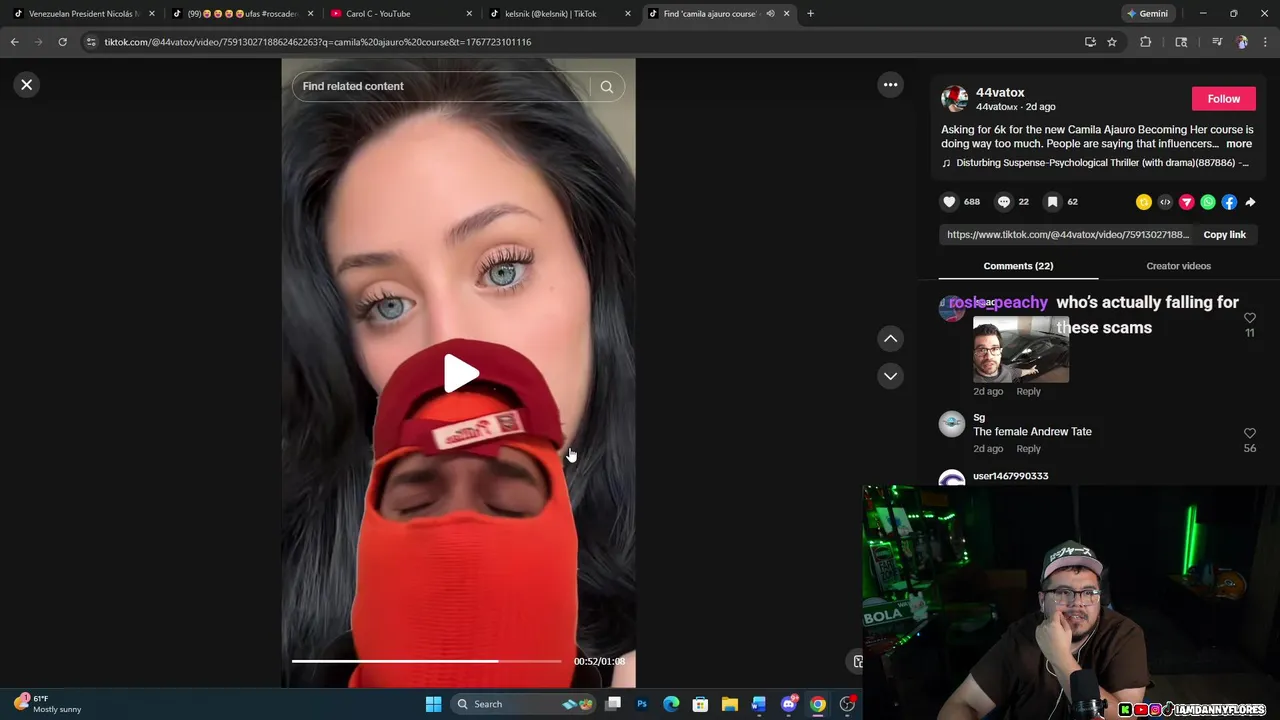Switch to the Venezuelan President browser tab
This screenshot has height=720, width=1280.
coord(84,14)
